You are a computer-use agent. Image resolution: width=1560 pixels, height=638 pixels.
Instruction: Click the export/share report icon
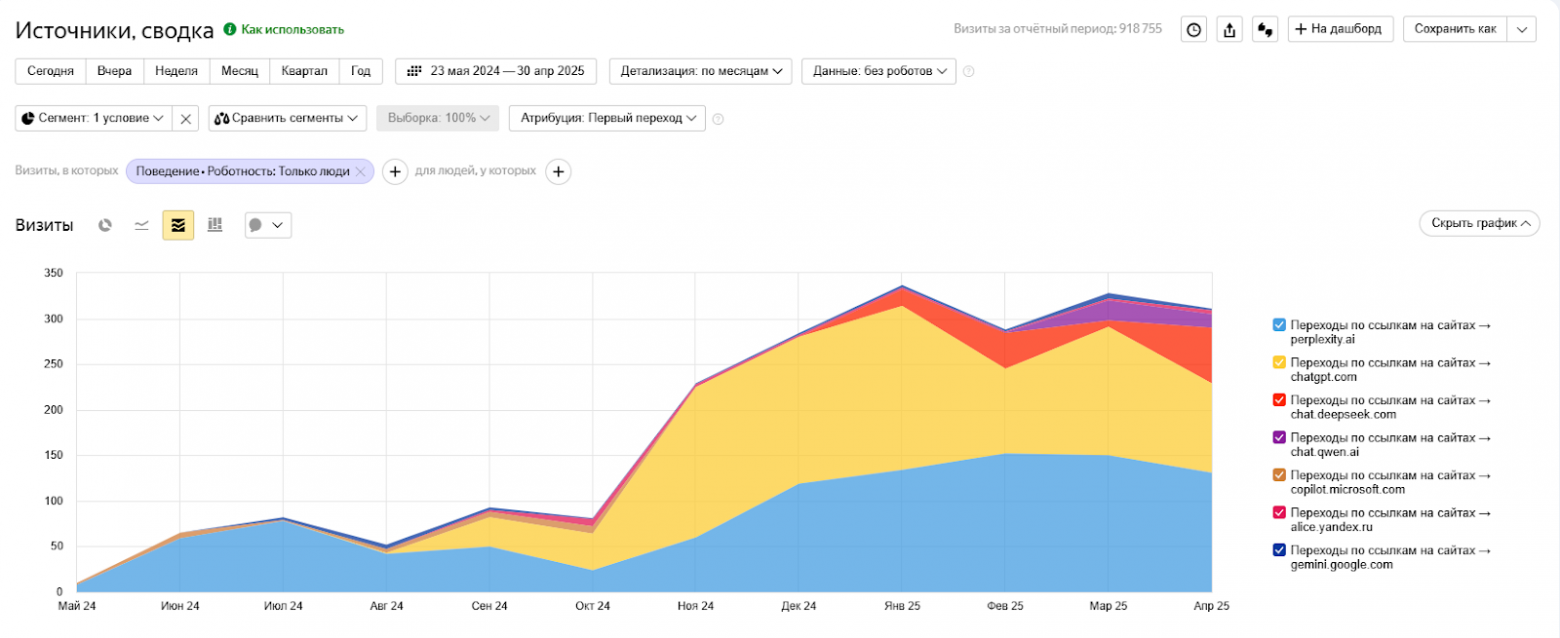tap(1229, 29)
